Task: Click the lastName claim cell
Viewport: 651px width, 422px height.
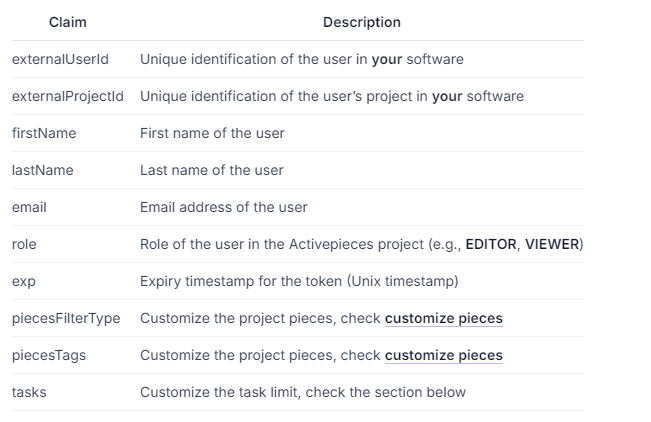Action: pos(43,170)
